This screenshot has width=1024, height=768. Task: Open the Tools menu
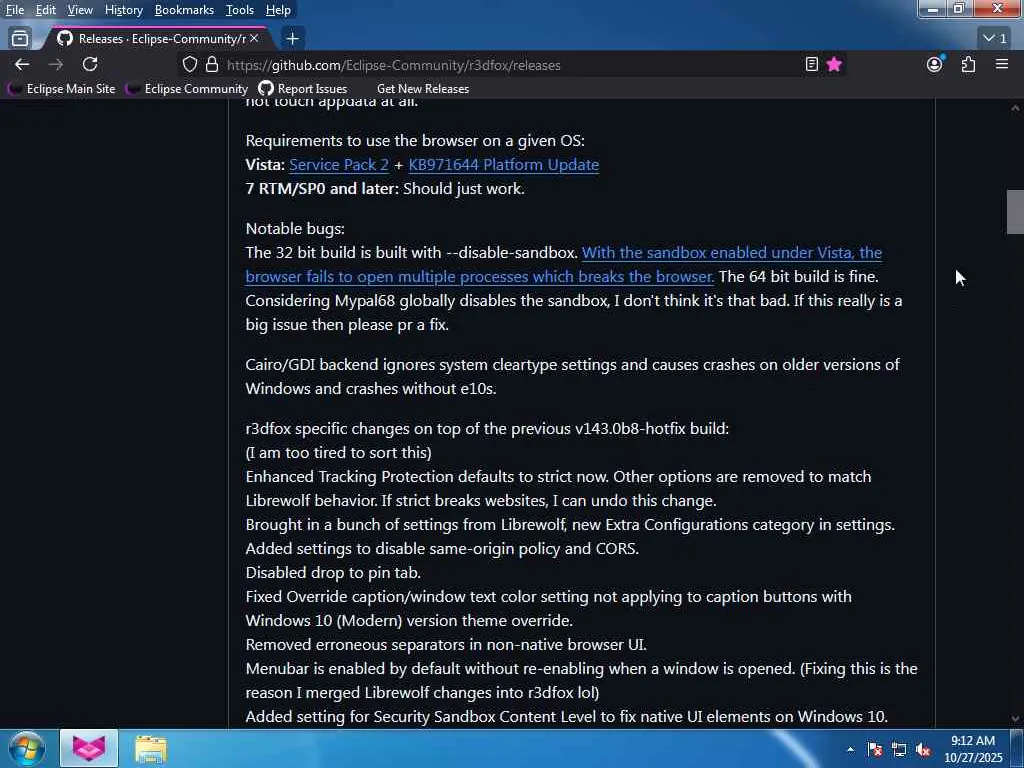coord(240,10)
